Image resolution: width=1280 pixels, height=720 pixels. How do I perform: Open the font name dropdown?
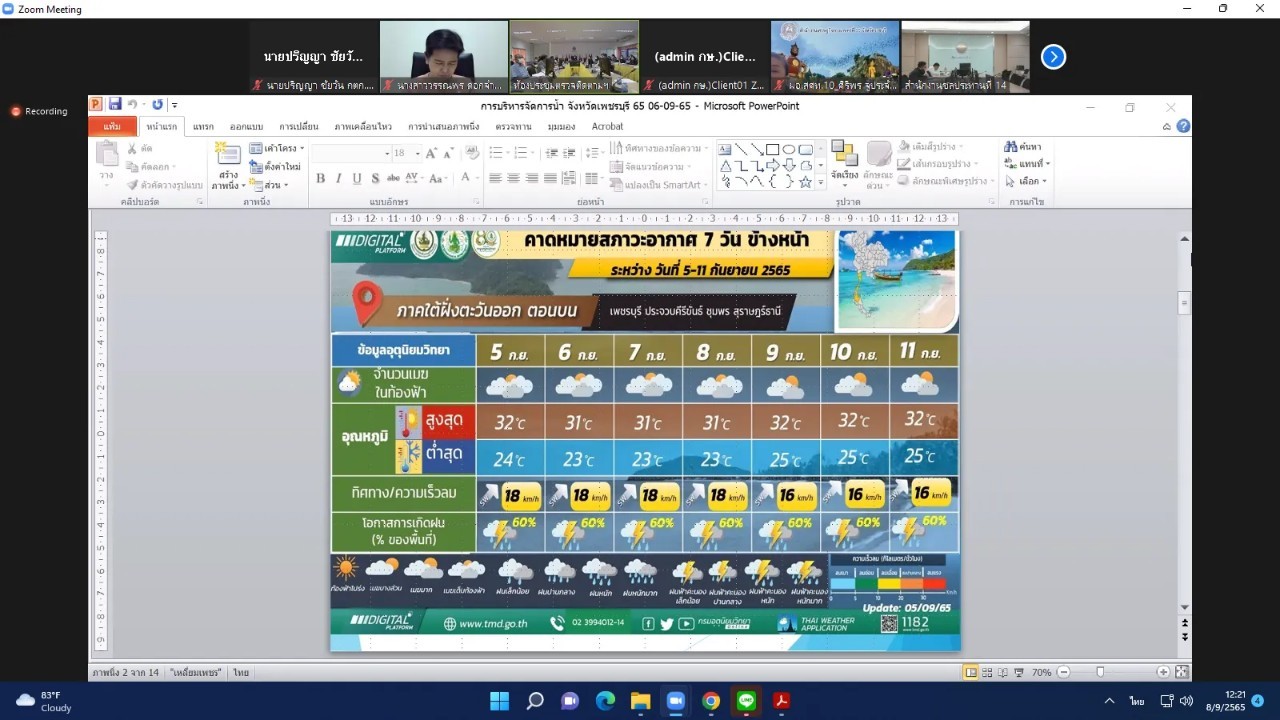click(x=387, y=153)
